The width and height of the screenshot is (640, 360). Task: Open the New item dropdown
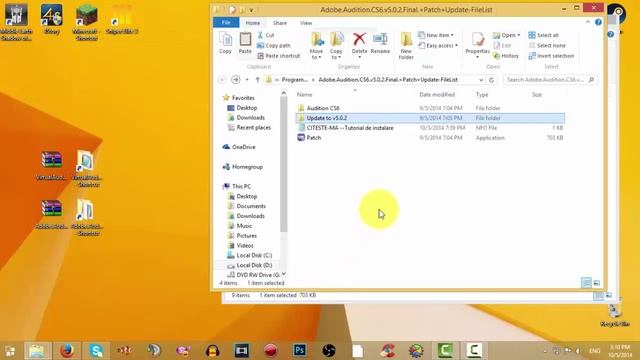click(436, 35)
